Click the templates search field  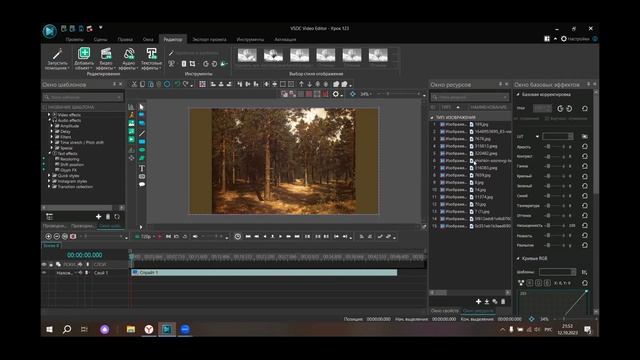[x=82, y=97]
